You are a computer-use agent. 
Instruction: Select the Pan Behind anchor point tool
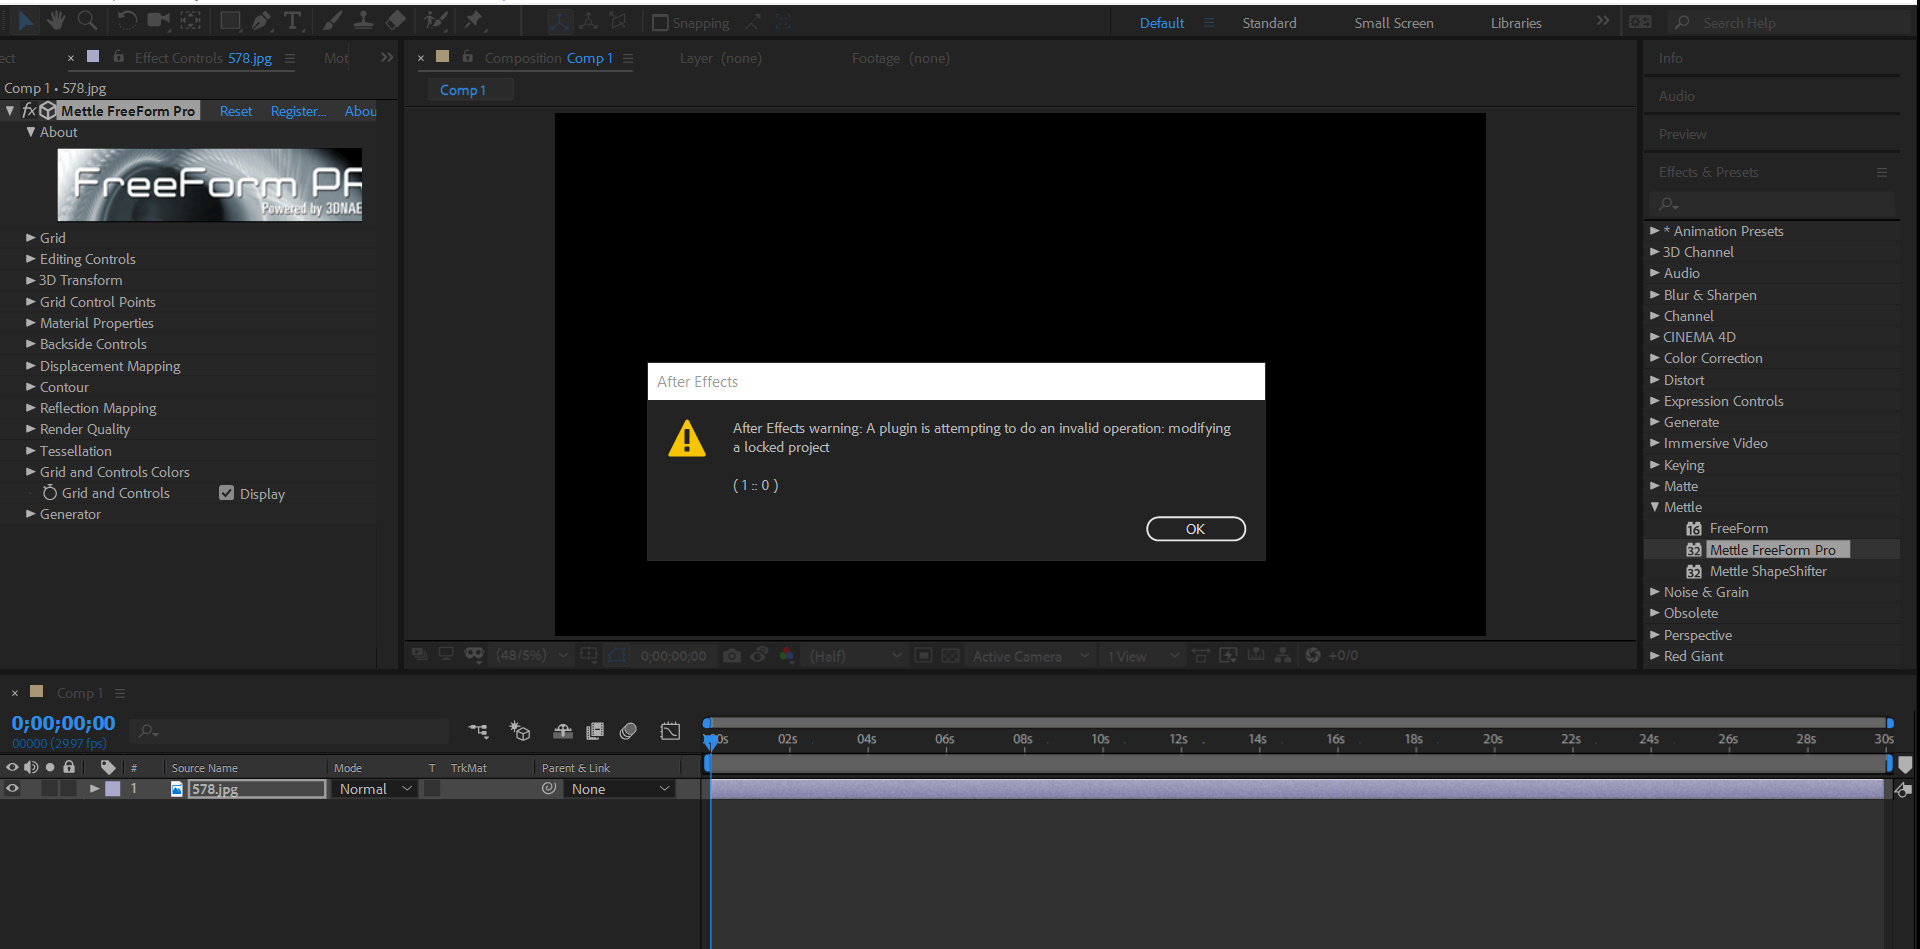point(191,20)
